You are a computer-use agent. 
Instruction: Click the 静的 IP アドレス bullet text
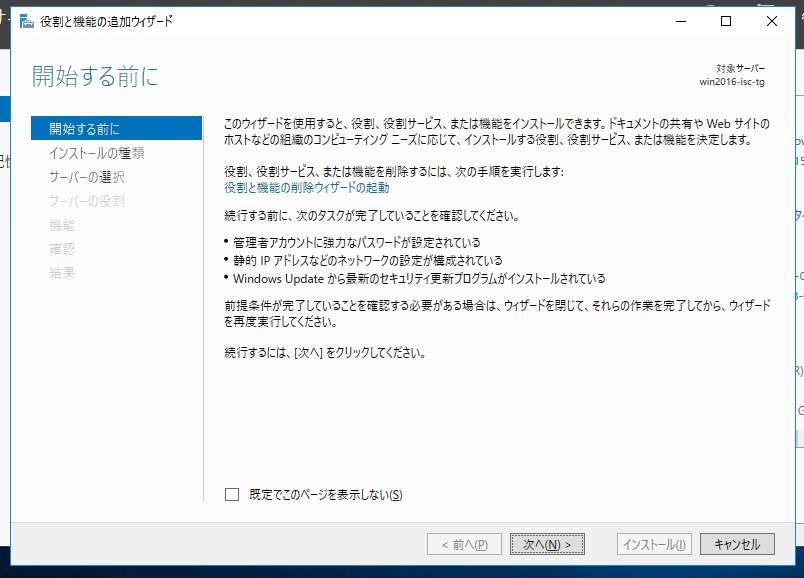(368, 261)
